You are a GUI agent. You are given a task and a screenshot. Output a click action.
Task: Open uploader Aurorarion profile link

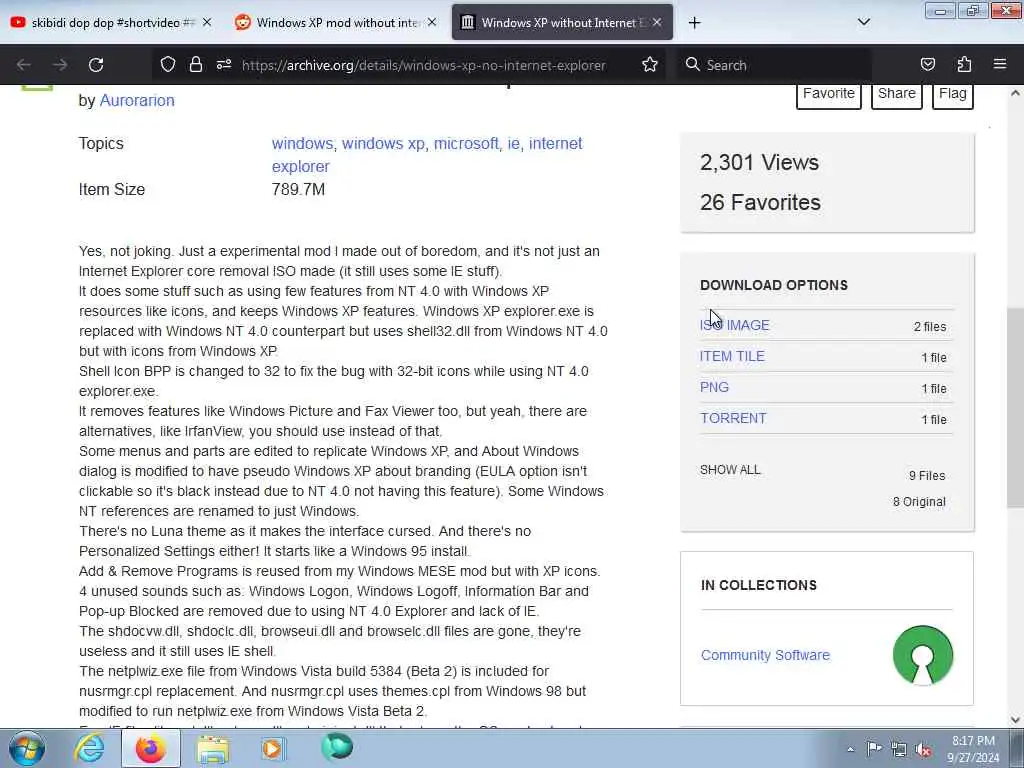(137, 101)
